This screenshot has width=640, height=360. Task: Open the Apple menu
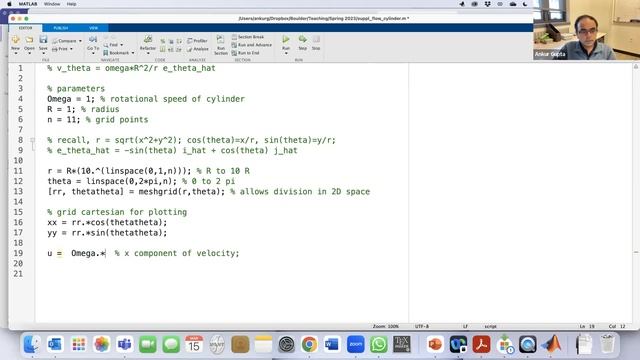[x=9, y=4]
